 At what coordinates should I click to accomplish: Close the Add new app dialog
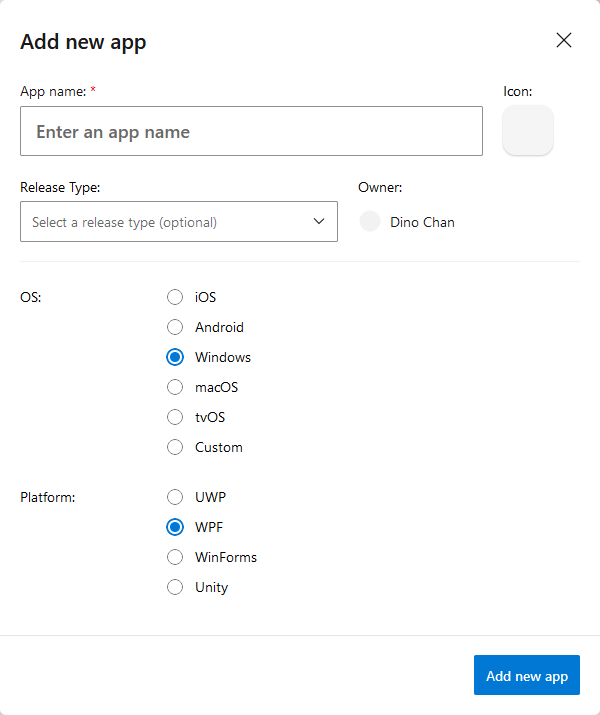pos(564,40)
